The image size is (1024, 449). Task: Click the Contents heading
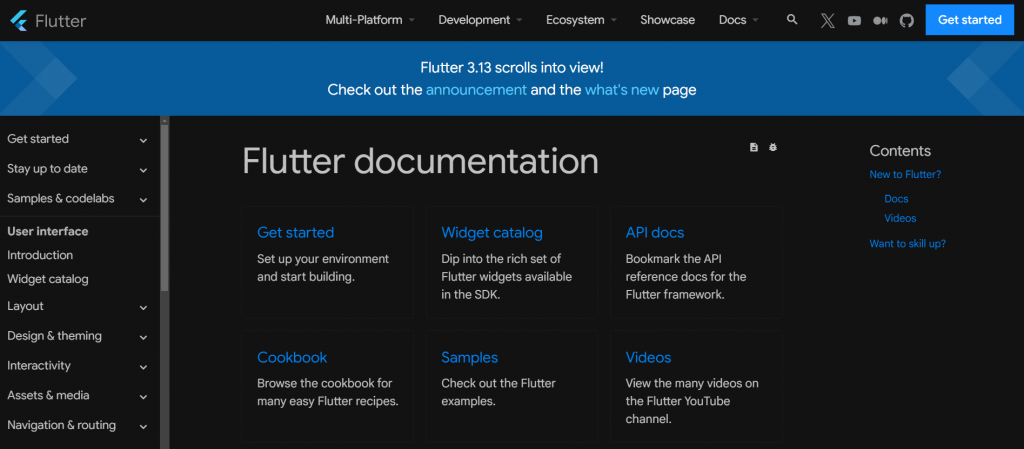[x=900, y=151]
